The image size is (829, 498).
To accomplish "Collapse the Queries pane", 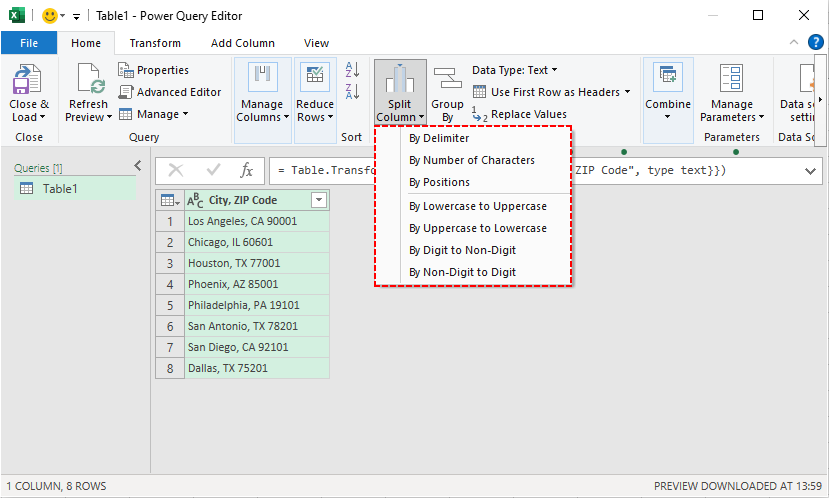I will coord(138,166).
